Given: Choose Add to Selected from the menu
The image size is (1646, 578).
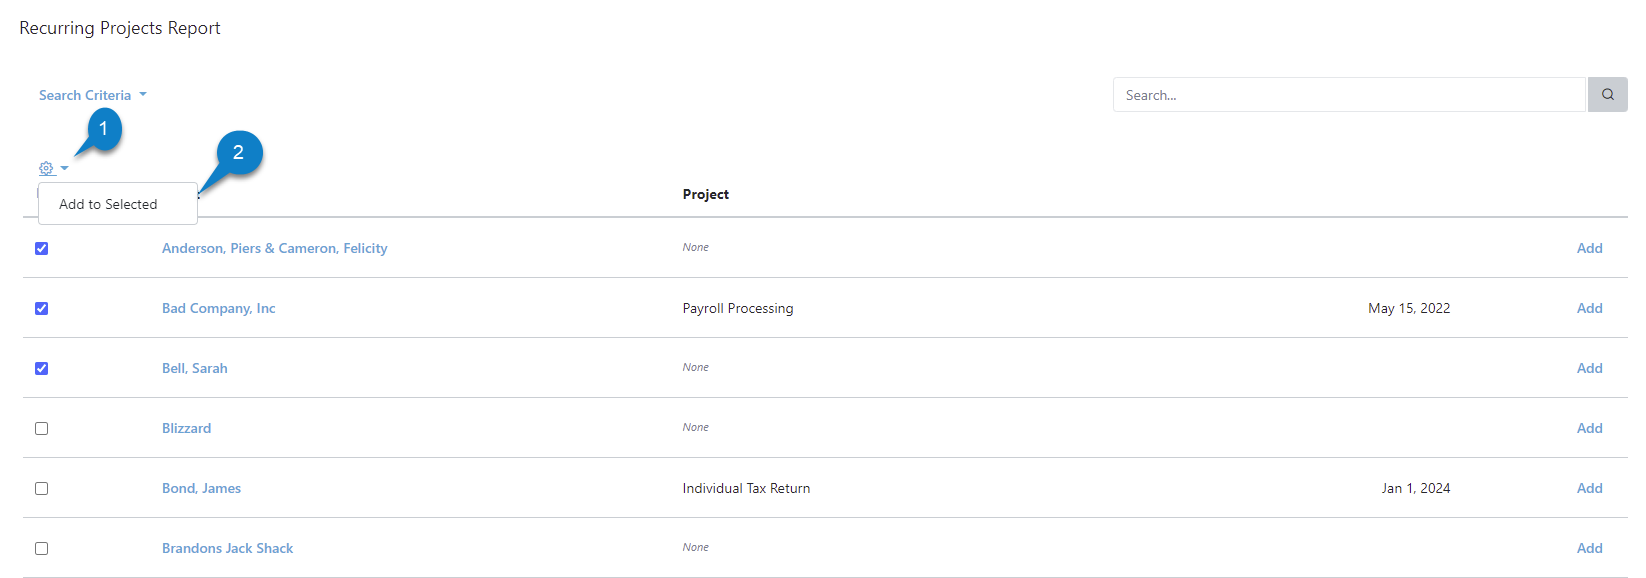Looking at the screenshot, I should [108, 203].
